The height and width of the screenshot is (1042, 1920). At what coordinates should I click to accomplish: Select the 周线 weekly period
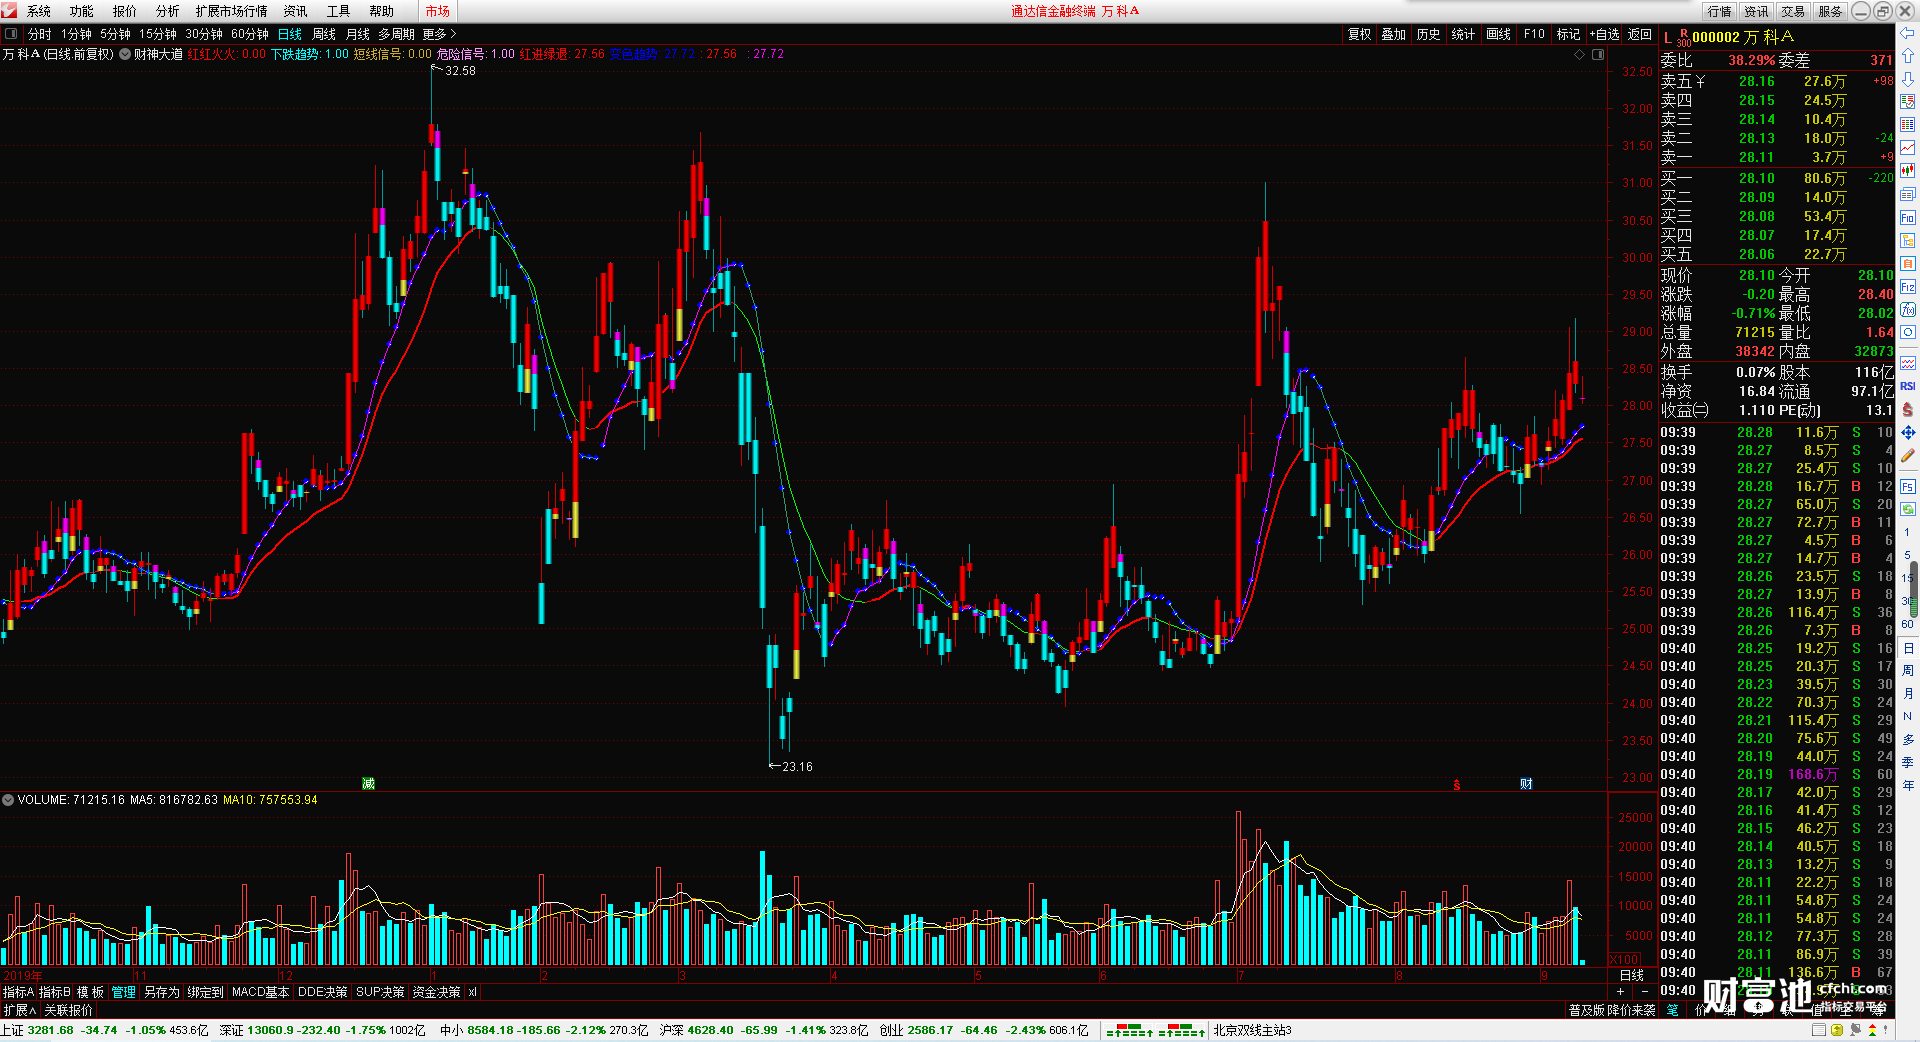click(x=324, y=34)
